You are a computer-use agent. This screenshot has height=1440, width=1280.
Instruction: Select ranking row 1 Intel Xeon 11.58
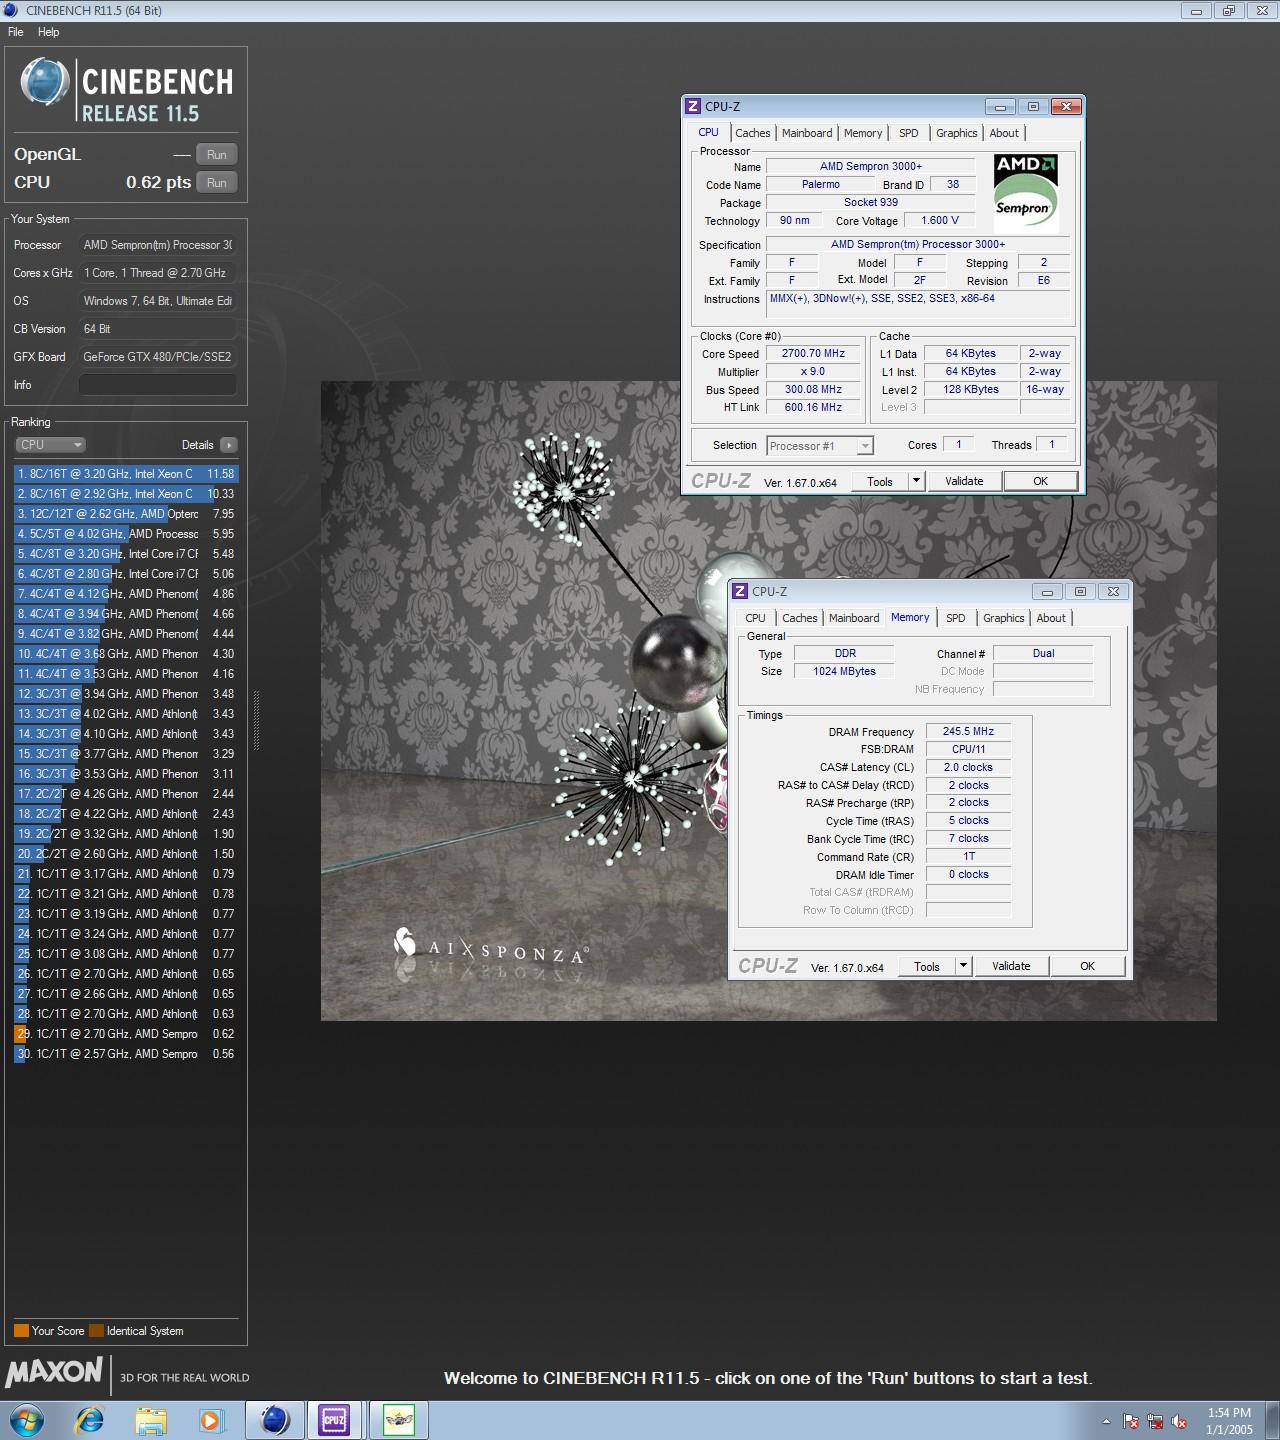126,474
